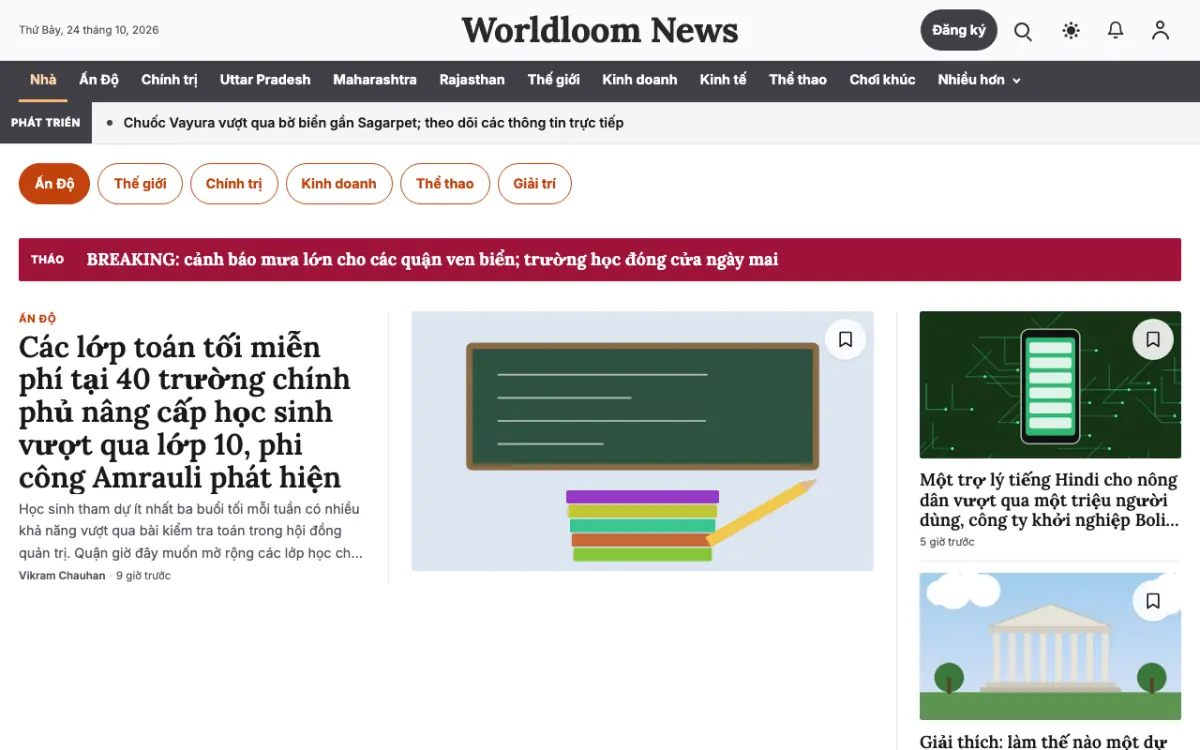Screen dimensions: 1200x750
Task: Click author name Vikram Chauhan
Action: [x=62, y=576]
